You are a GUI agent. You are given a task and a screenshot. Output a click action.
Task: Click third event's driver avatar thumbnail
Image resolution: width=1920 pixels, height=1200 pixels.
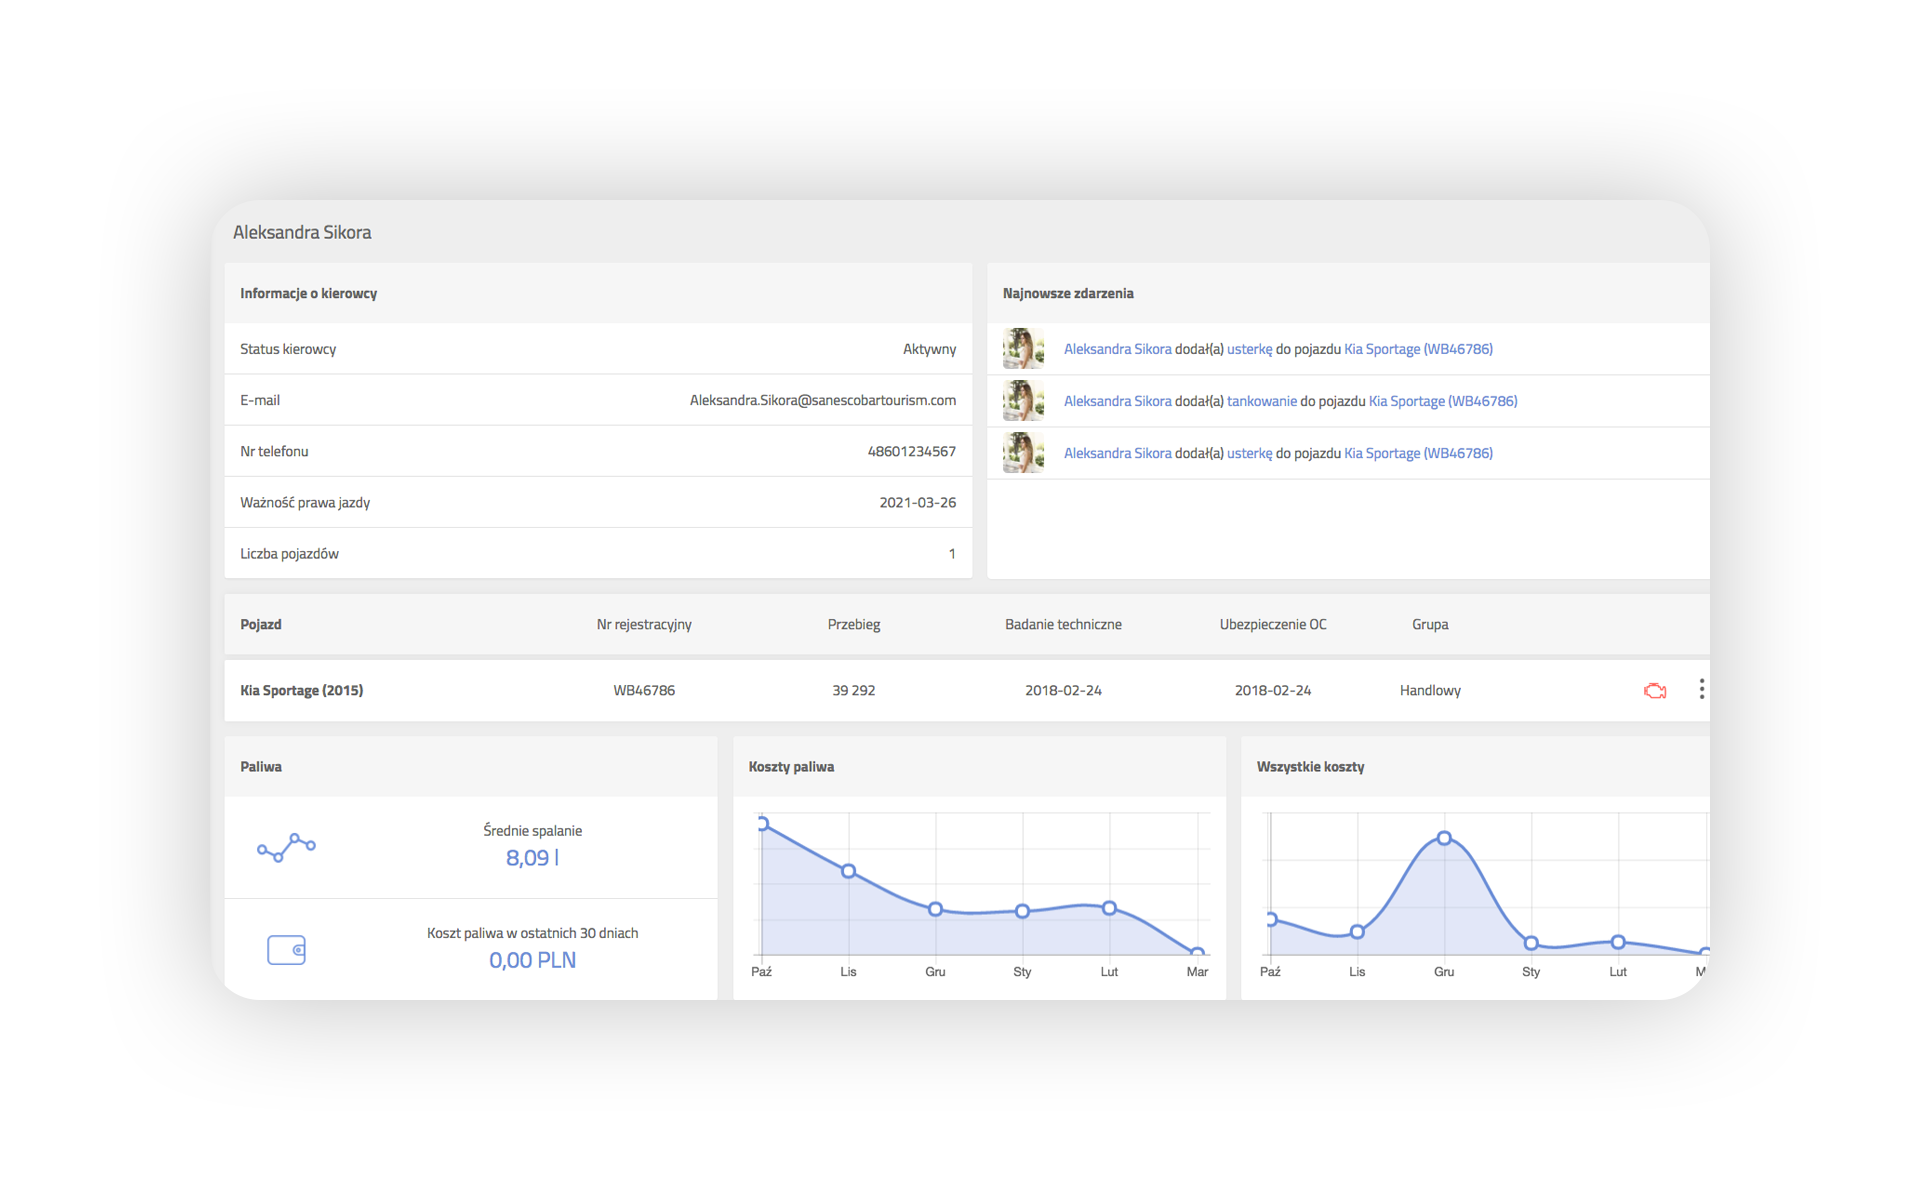click(1023, 453)
